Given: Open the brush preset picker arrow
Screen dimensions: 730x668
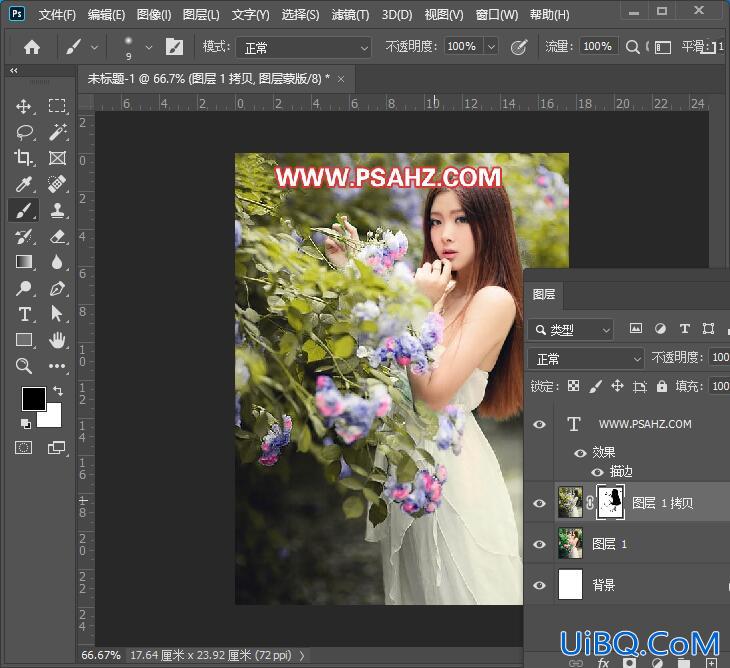Looking at the screenshot, I should click(149, 47).
